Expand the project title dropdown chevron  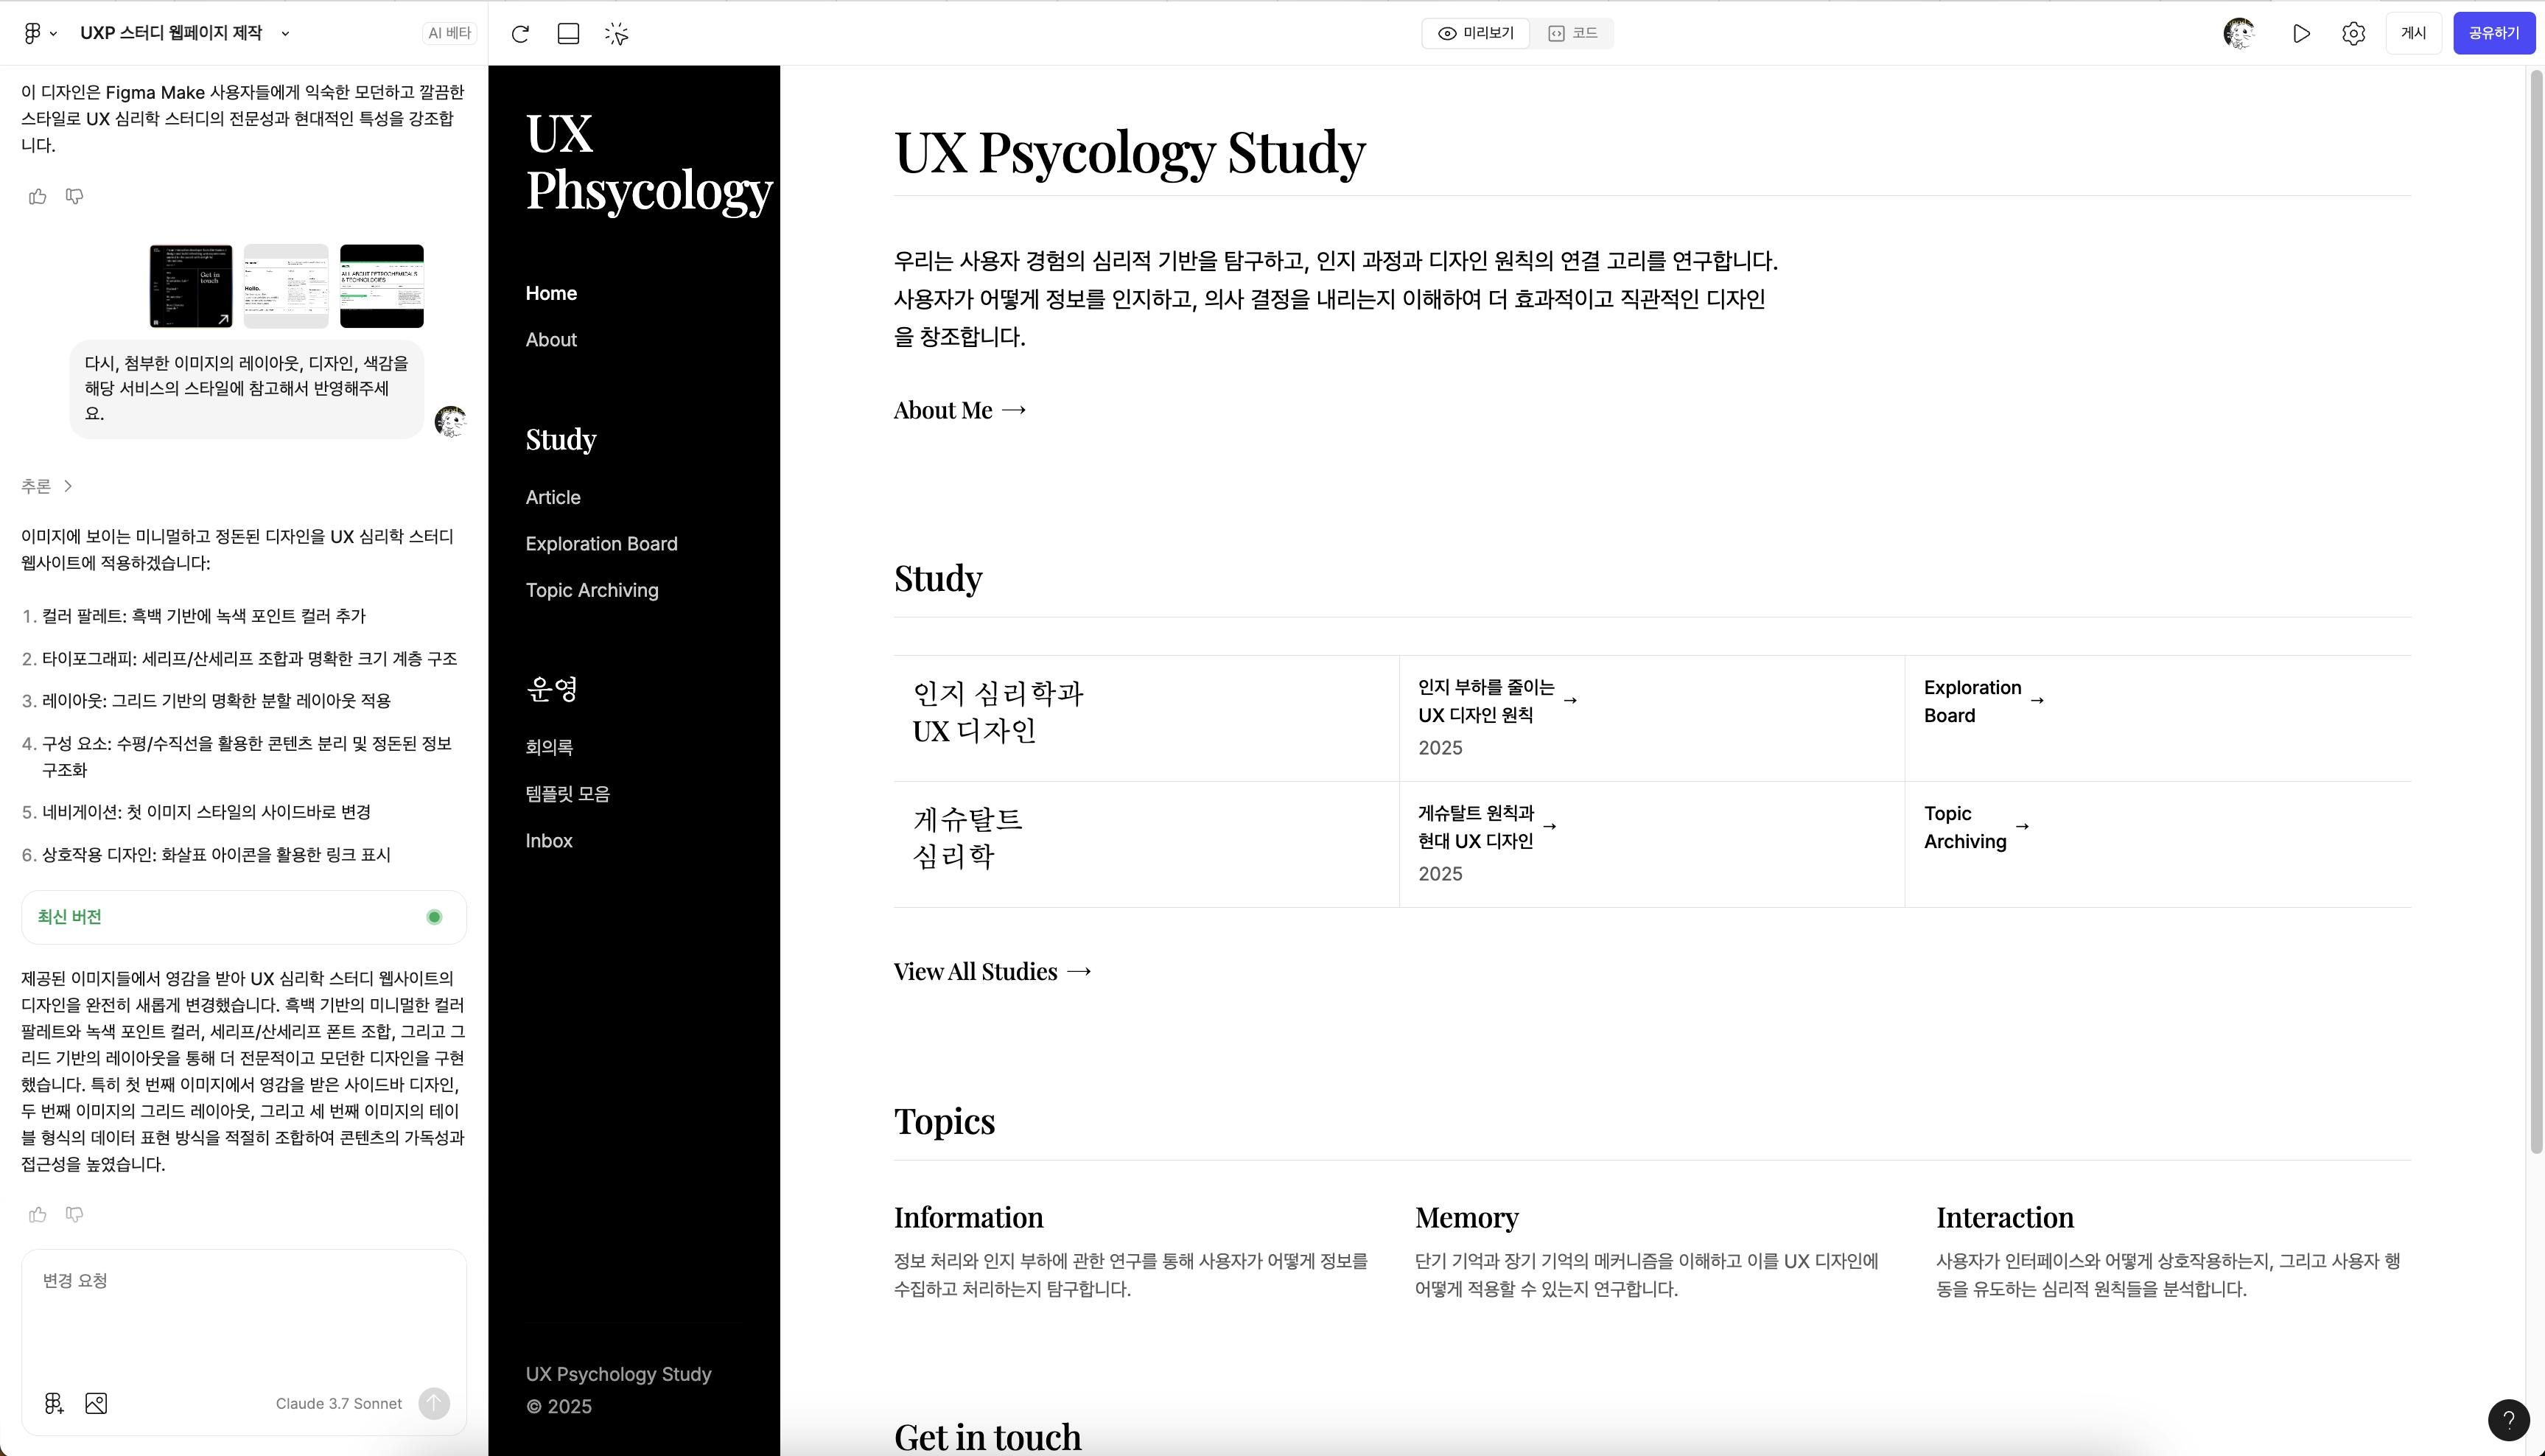[285, 33]
